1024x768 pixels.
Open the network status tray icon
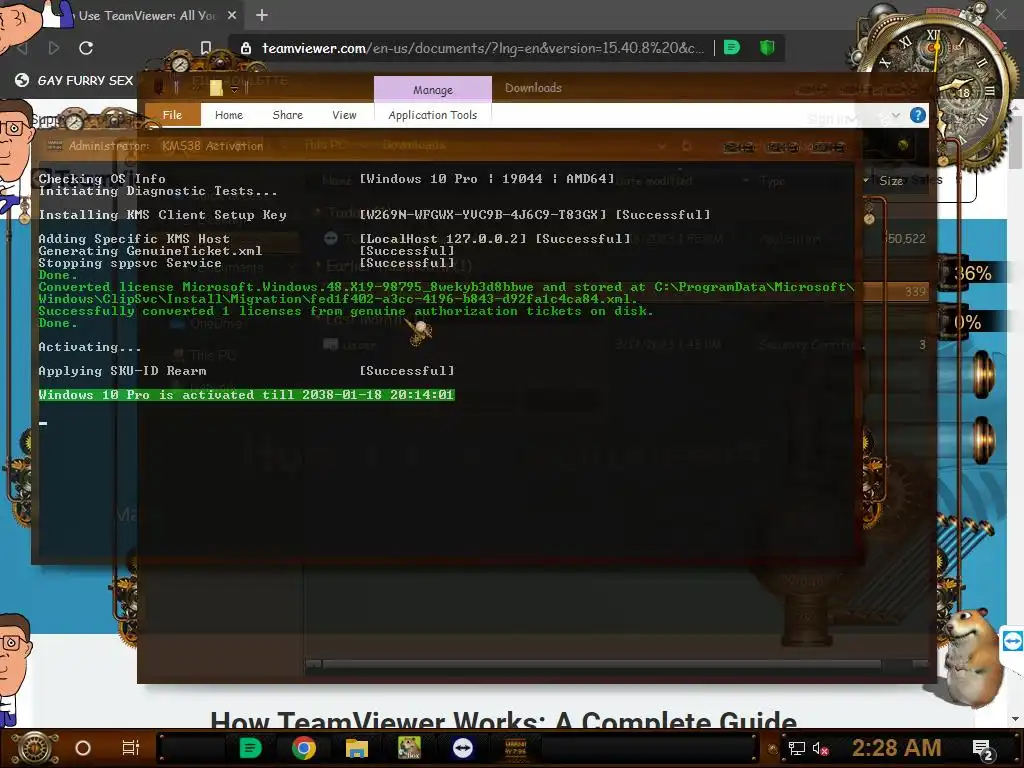tap(796, 748)
